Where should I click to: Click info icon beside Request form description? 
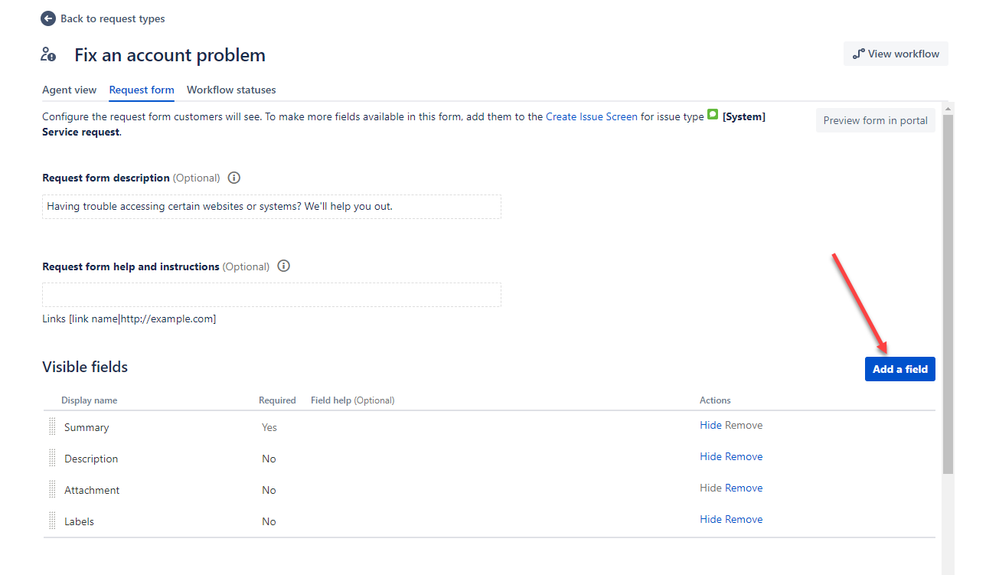234,178
